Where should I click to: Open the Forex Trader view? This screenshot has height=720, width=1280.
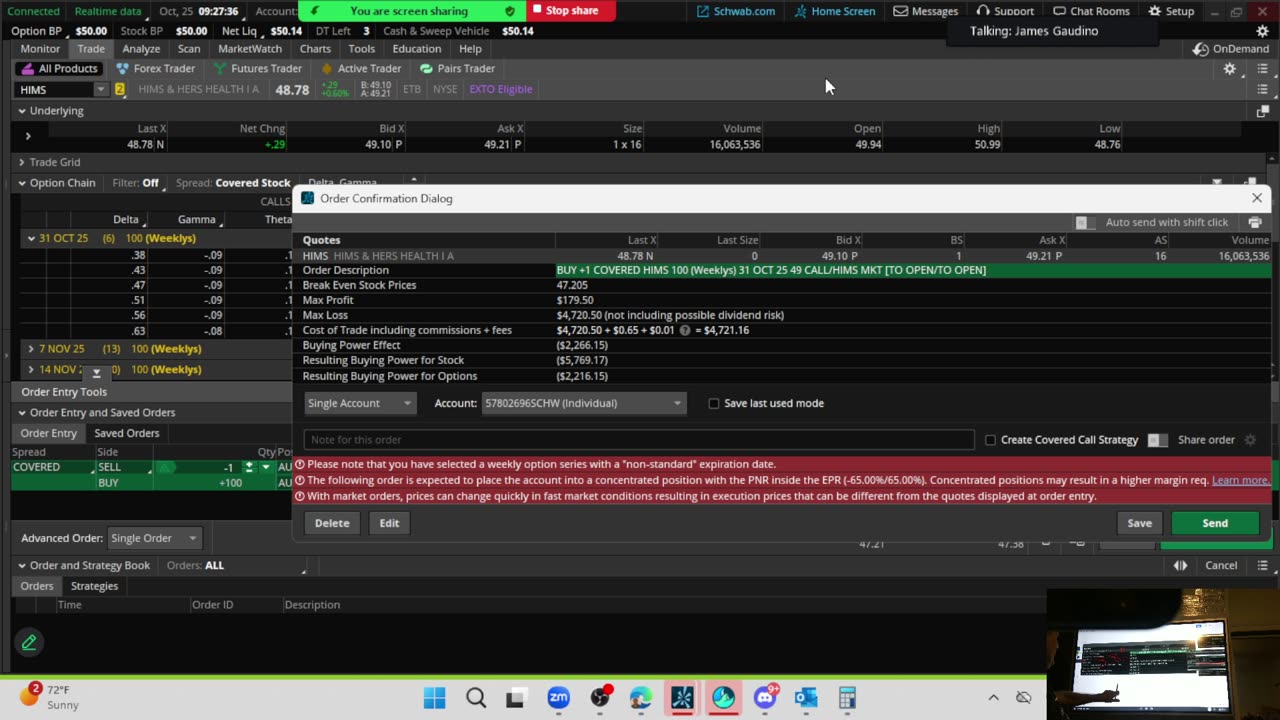click(x=155, y=69)
